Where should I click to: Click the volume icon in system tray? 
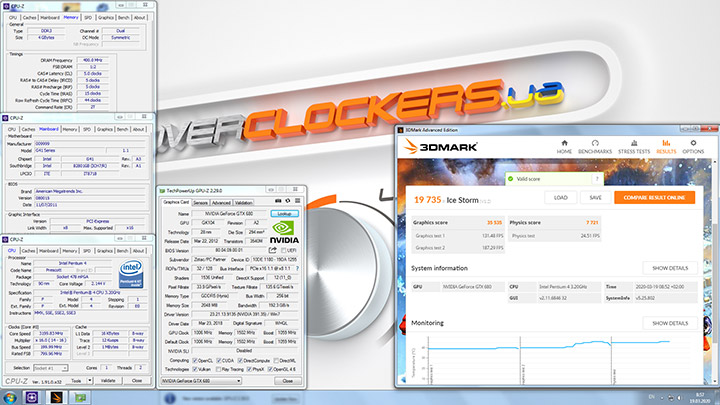pyautogui.click(x=679, y=398)
